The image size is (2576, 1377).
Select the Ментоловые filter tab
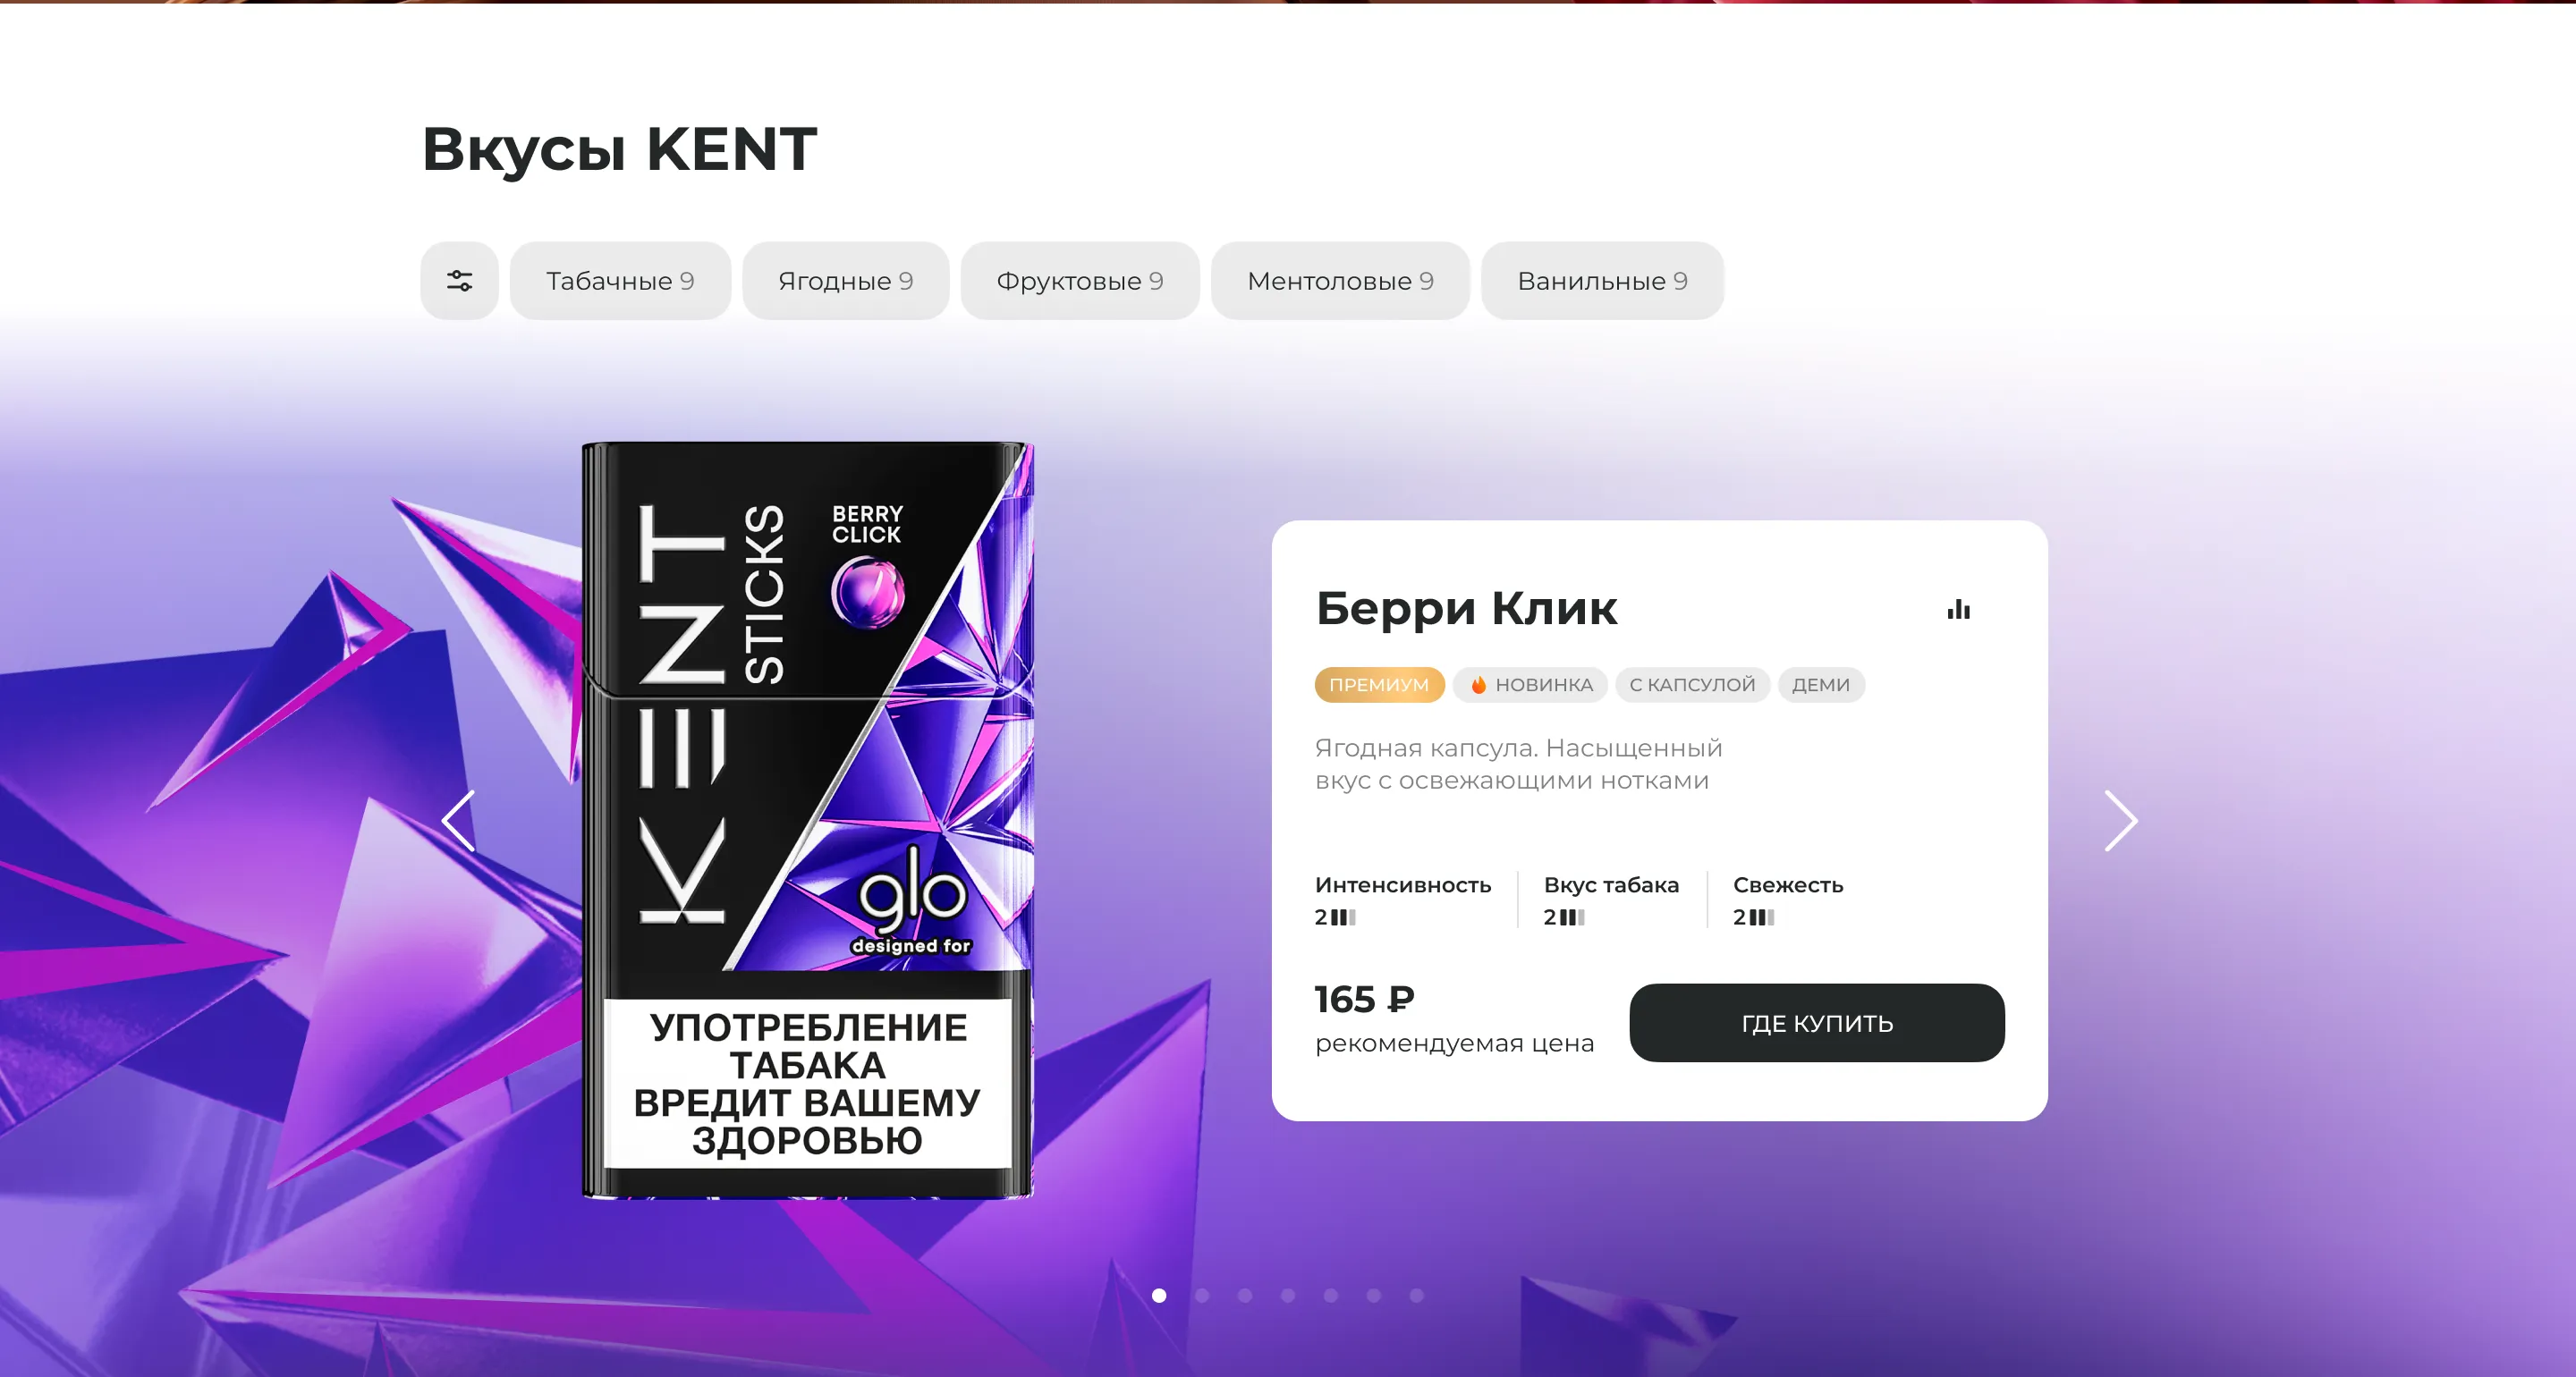coord(1339,281)
